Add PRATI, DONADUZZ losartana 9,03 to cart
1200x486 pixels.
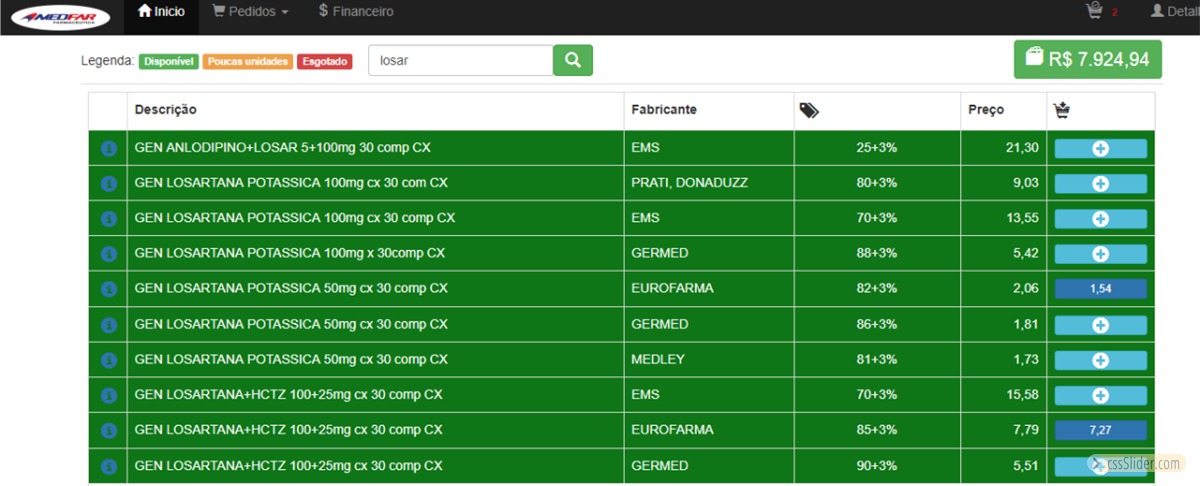point(1100,184)
